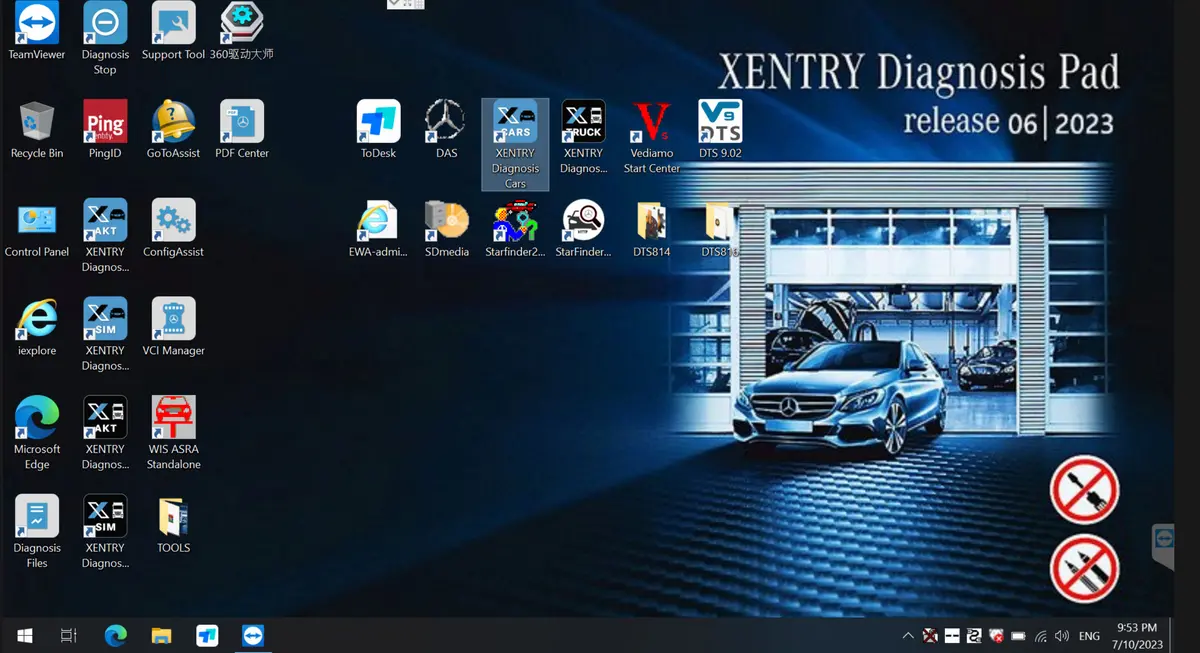Screen dimensions: 1200x653
Task: Open the VCI Manager shortcut
Action: coord(173,327)
